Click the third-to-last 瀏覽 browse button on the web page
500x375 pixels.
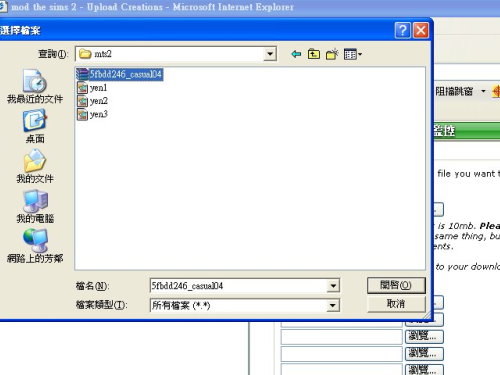(x=424, y=337)
